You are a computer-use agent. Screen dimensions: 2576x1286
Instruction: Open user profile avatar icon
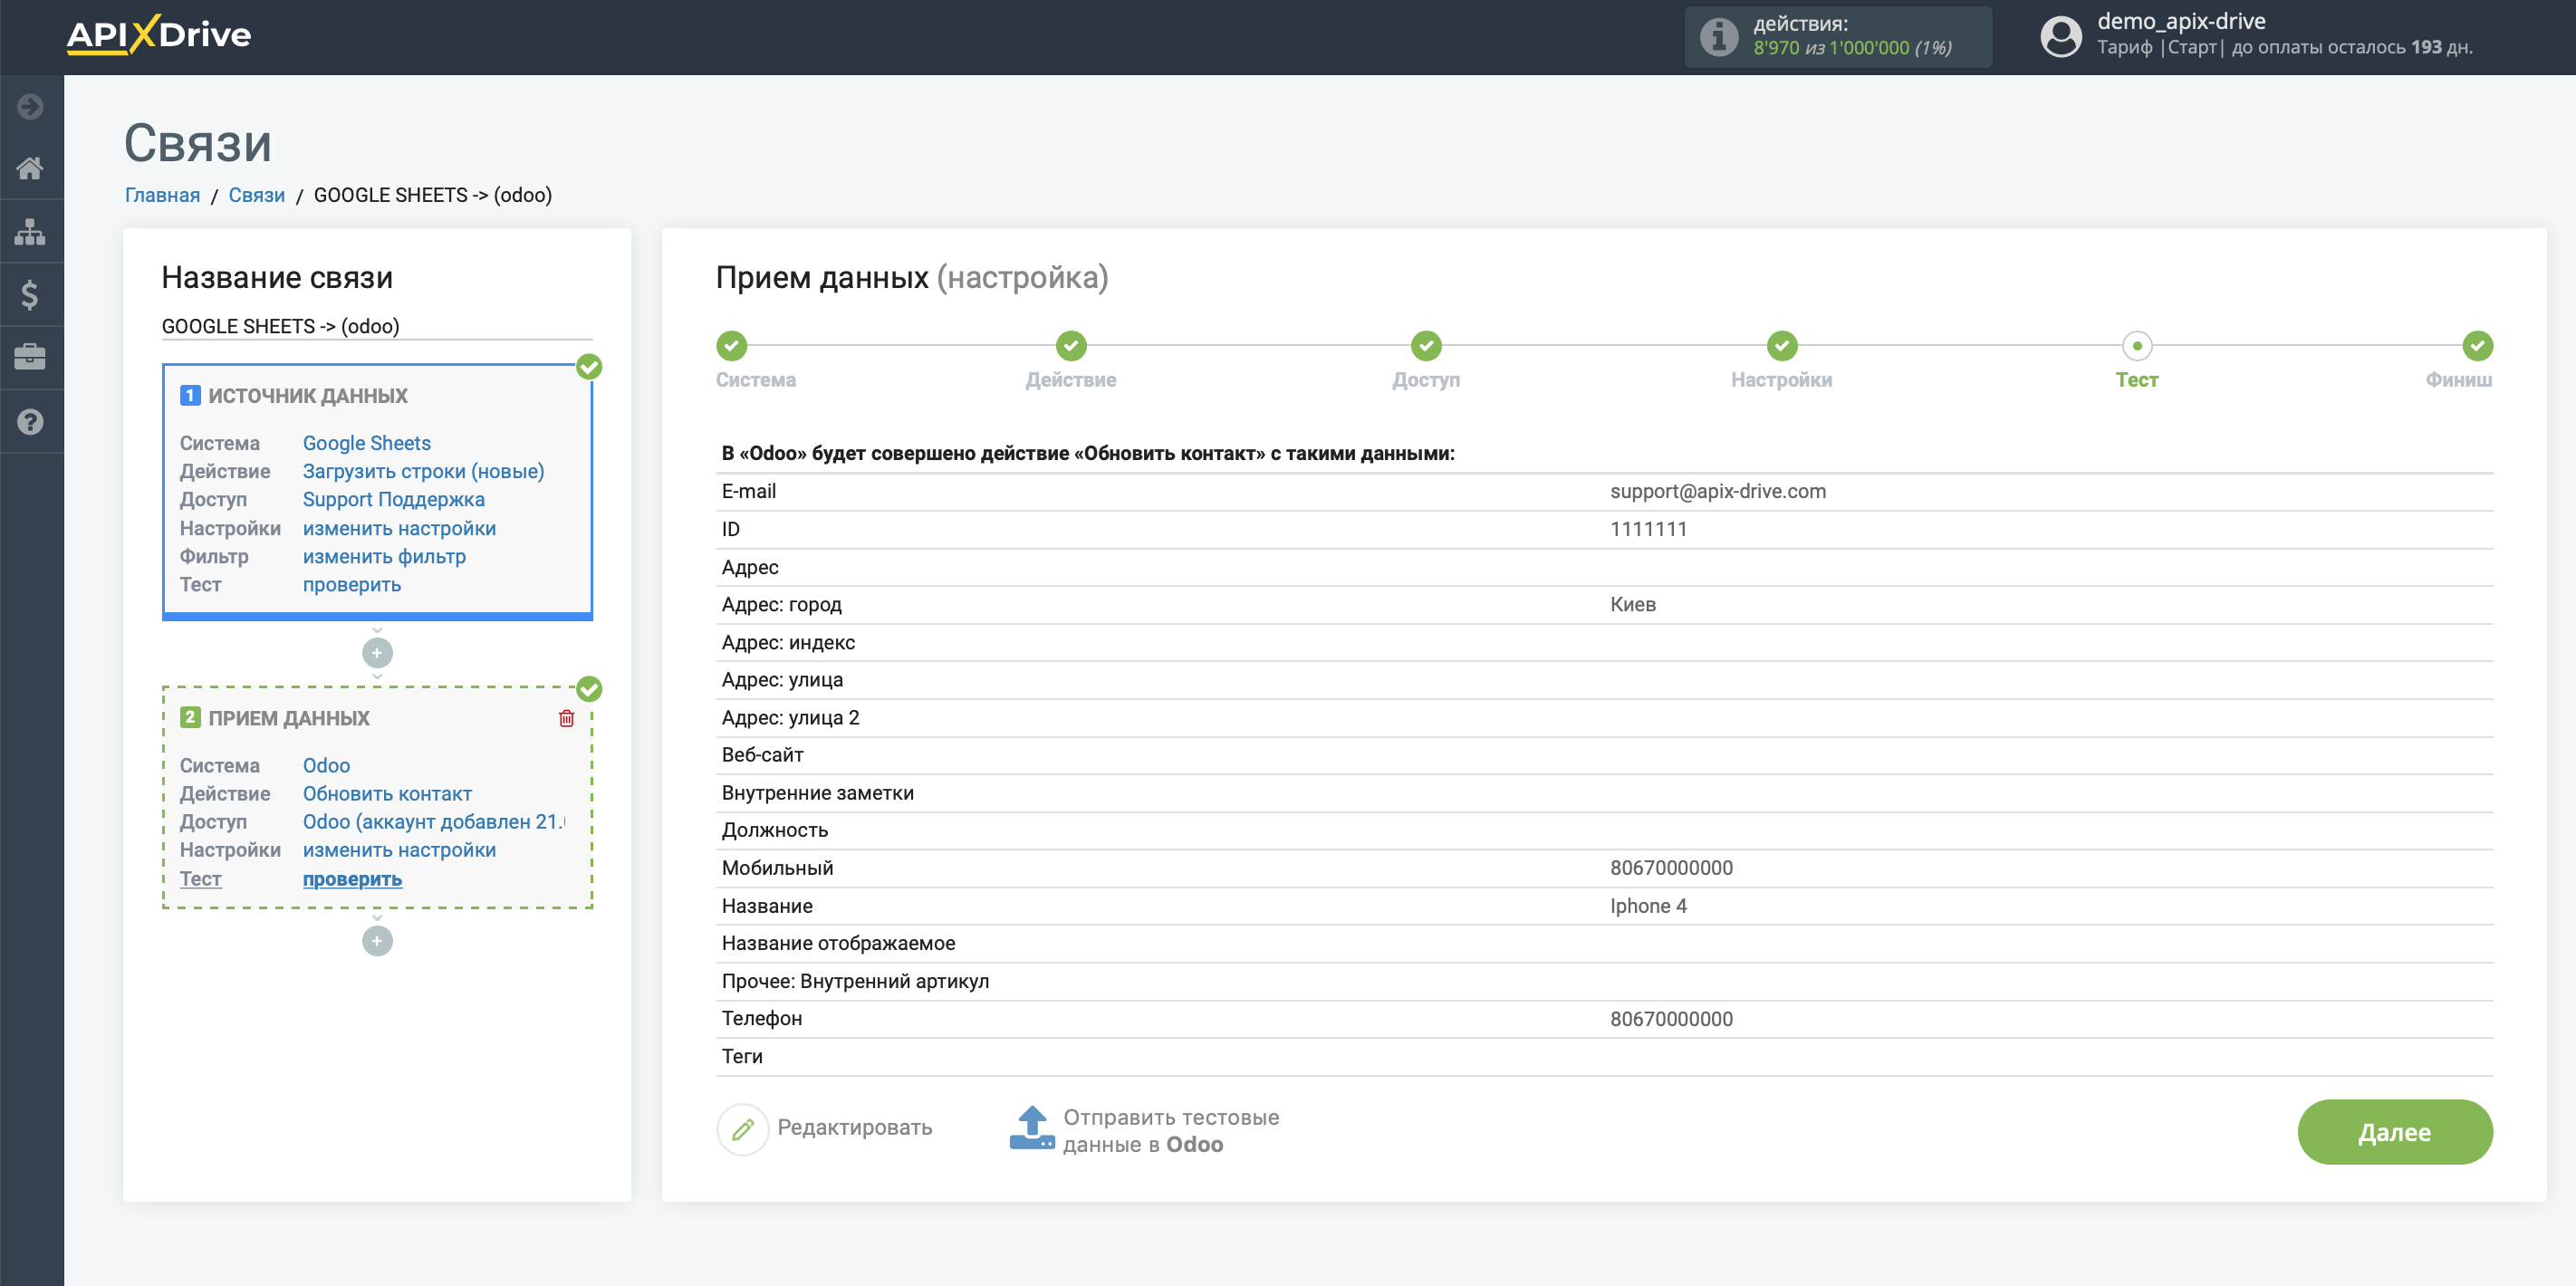click(x=2060, y=36)
